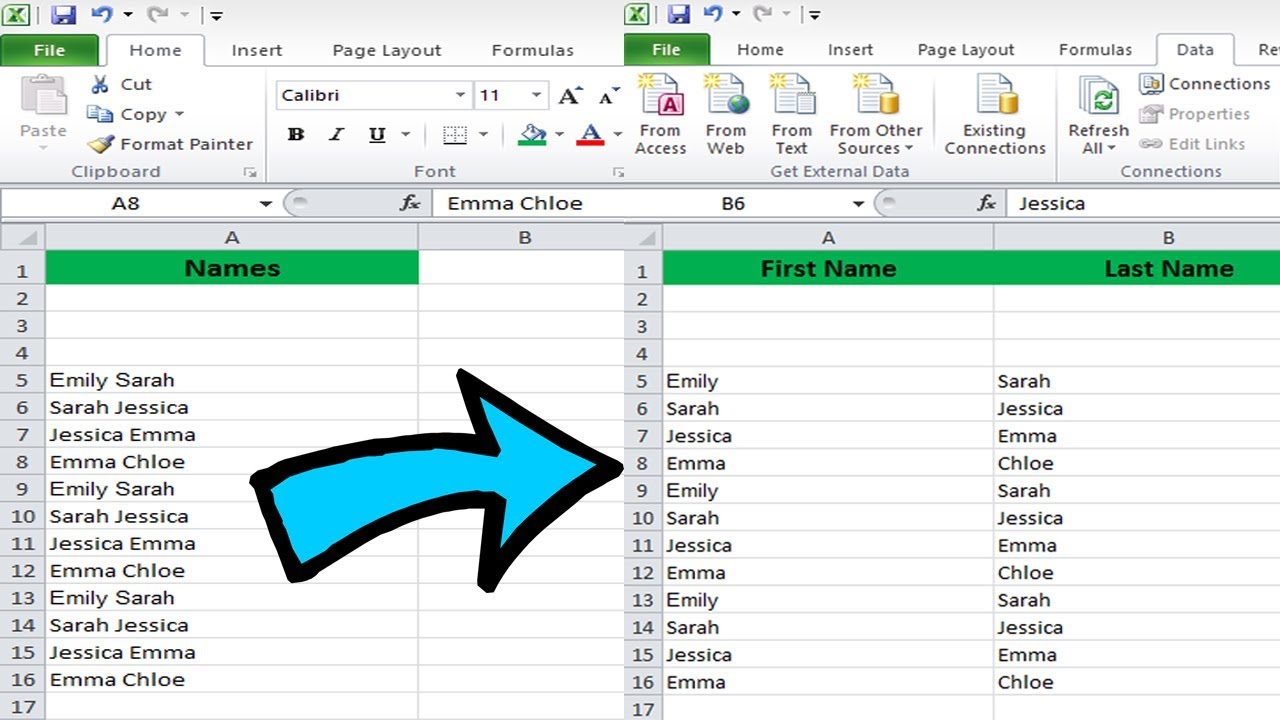Switch to Formulas tab in left window

[533, 50]
